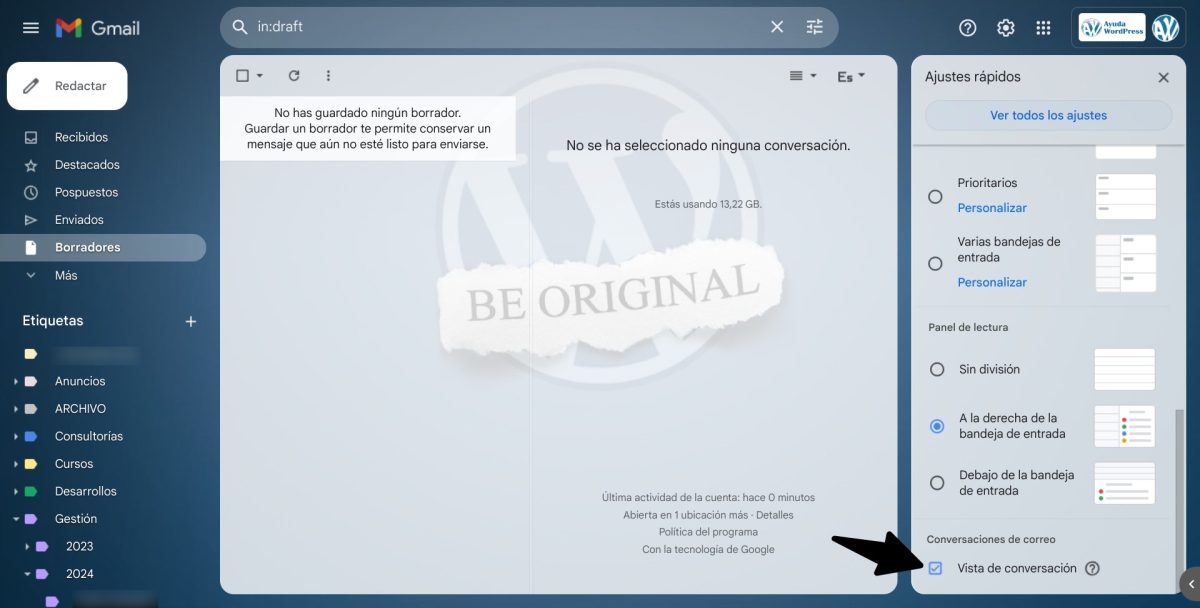Screen dimensions: 1200x608
Task: Create a new label with the plus icon
Action: [190, 321]
